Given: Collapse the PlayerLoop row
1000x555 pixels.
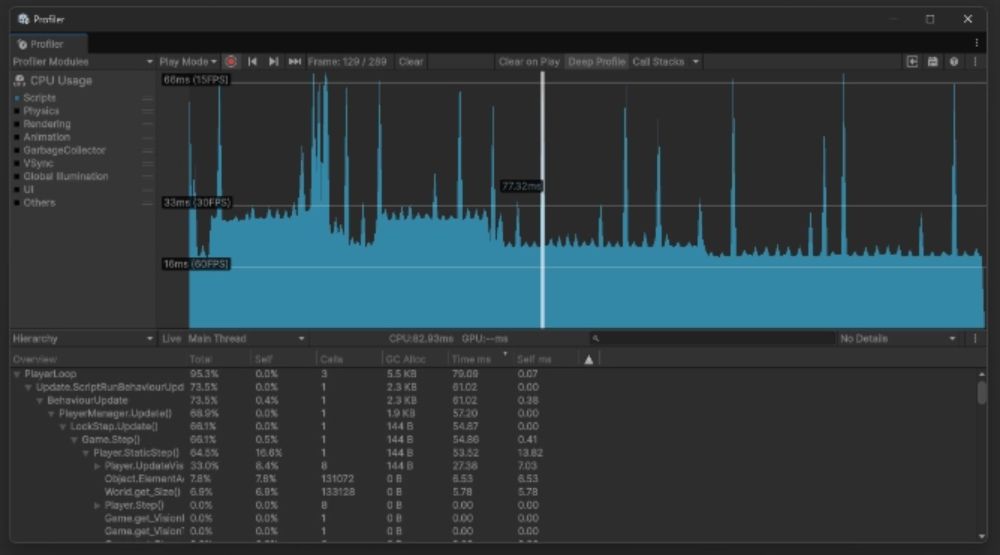Looking at the screenshot, I should (17, 374).
